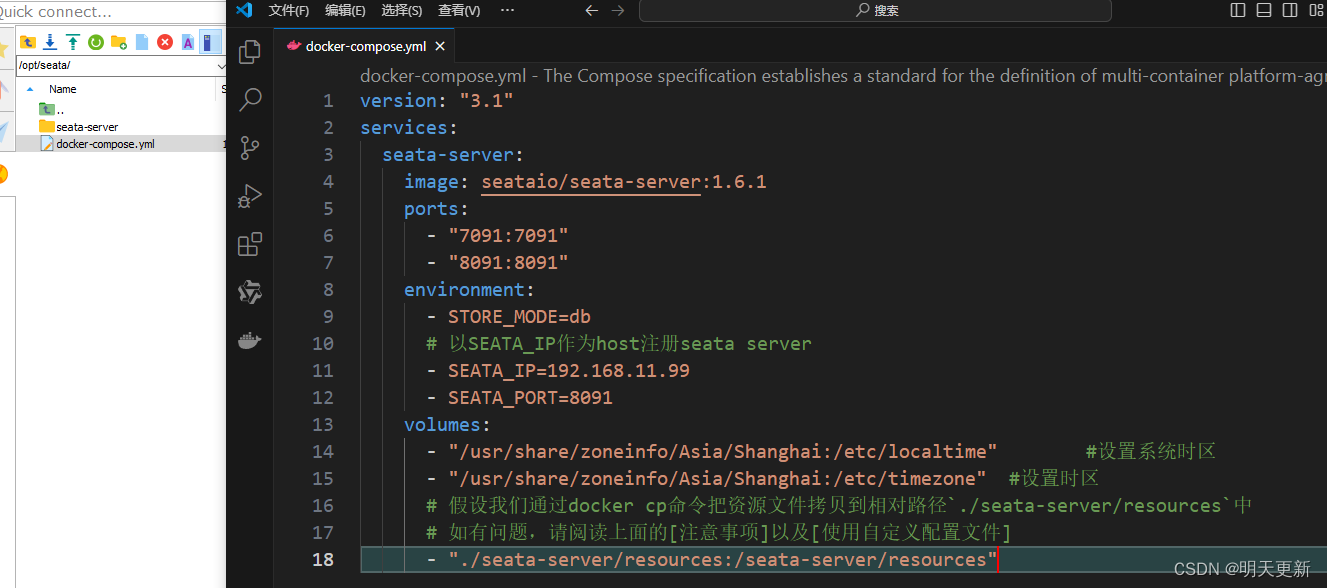This screenshot has height=588, width=1327.
Task: Create a new folder using the new-folder icon
Action: [119, 42]
